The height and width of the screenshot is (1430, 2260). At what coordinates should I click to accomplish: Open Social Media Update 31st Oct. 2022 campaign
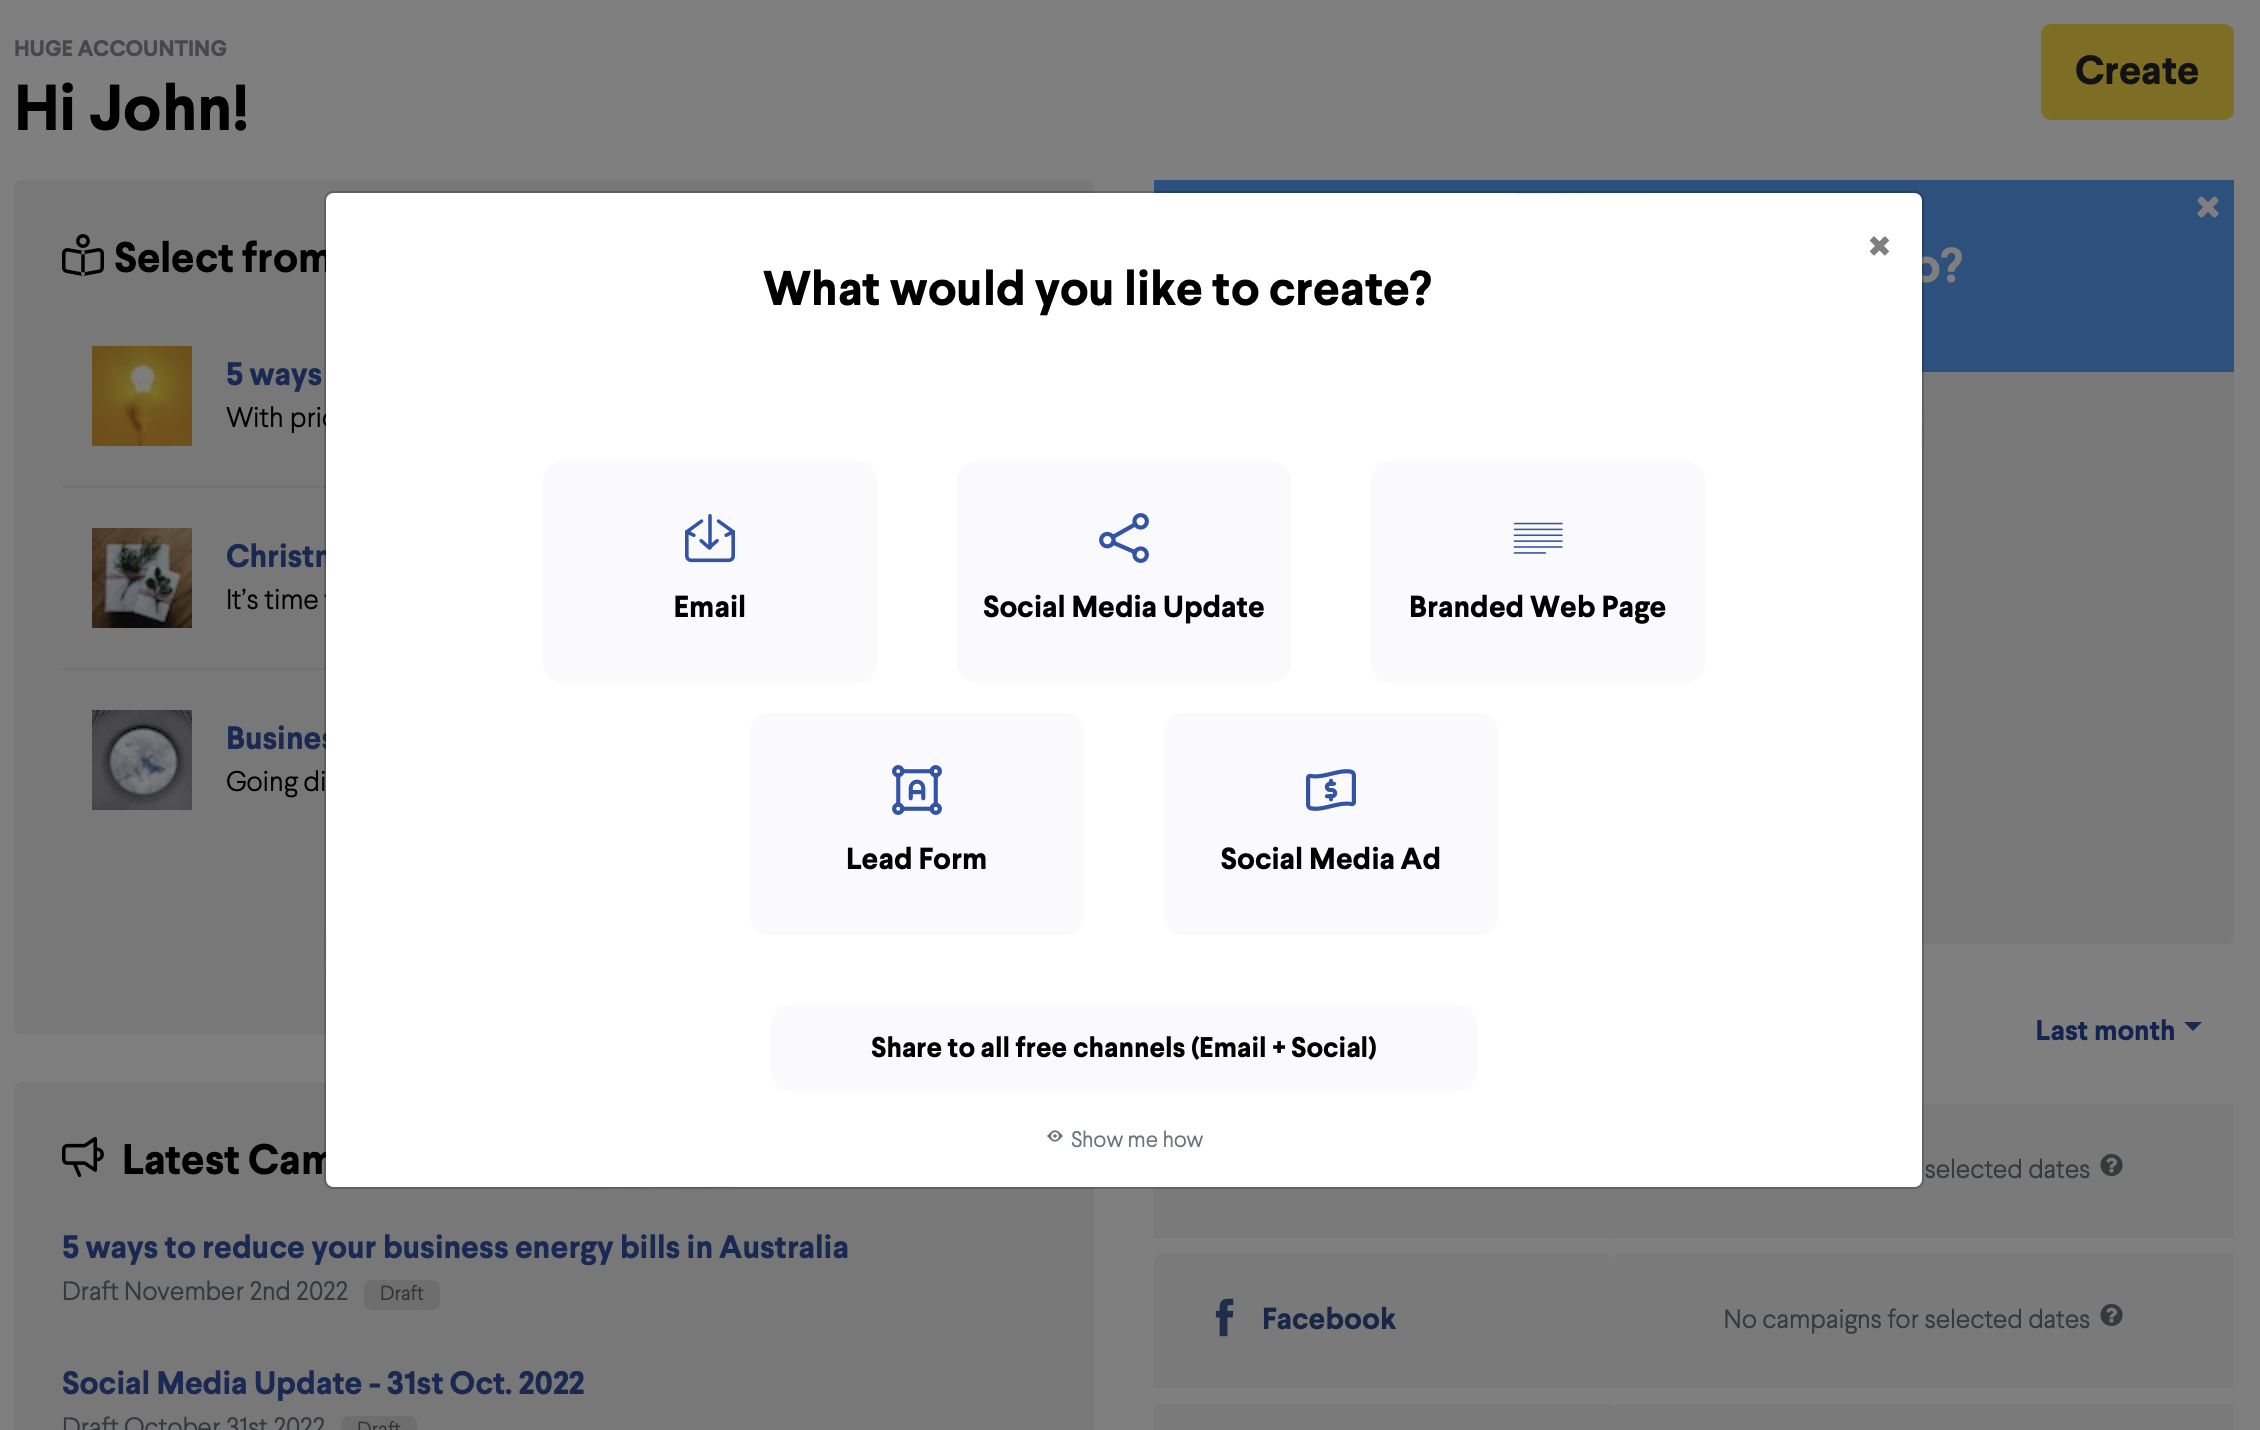(x=322, y=1383)
